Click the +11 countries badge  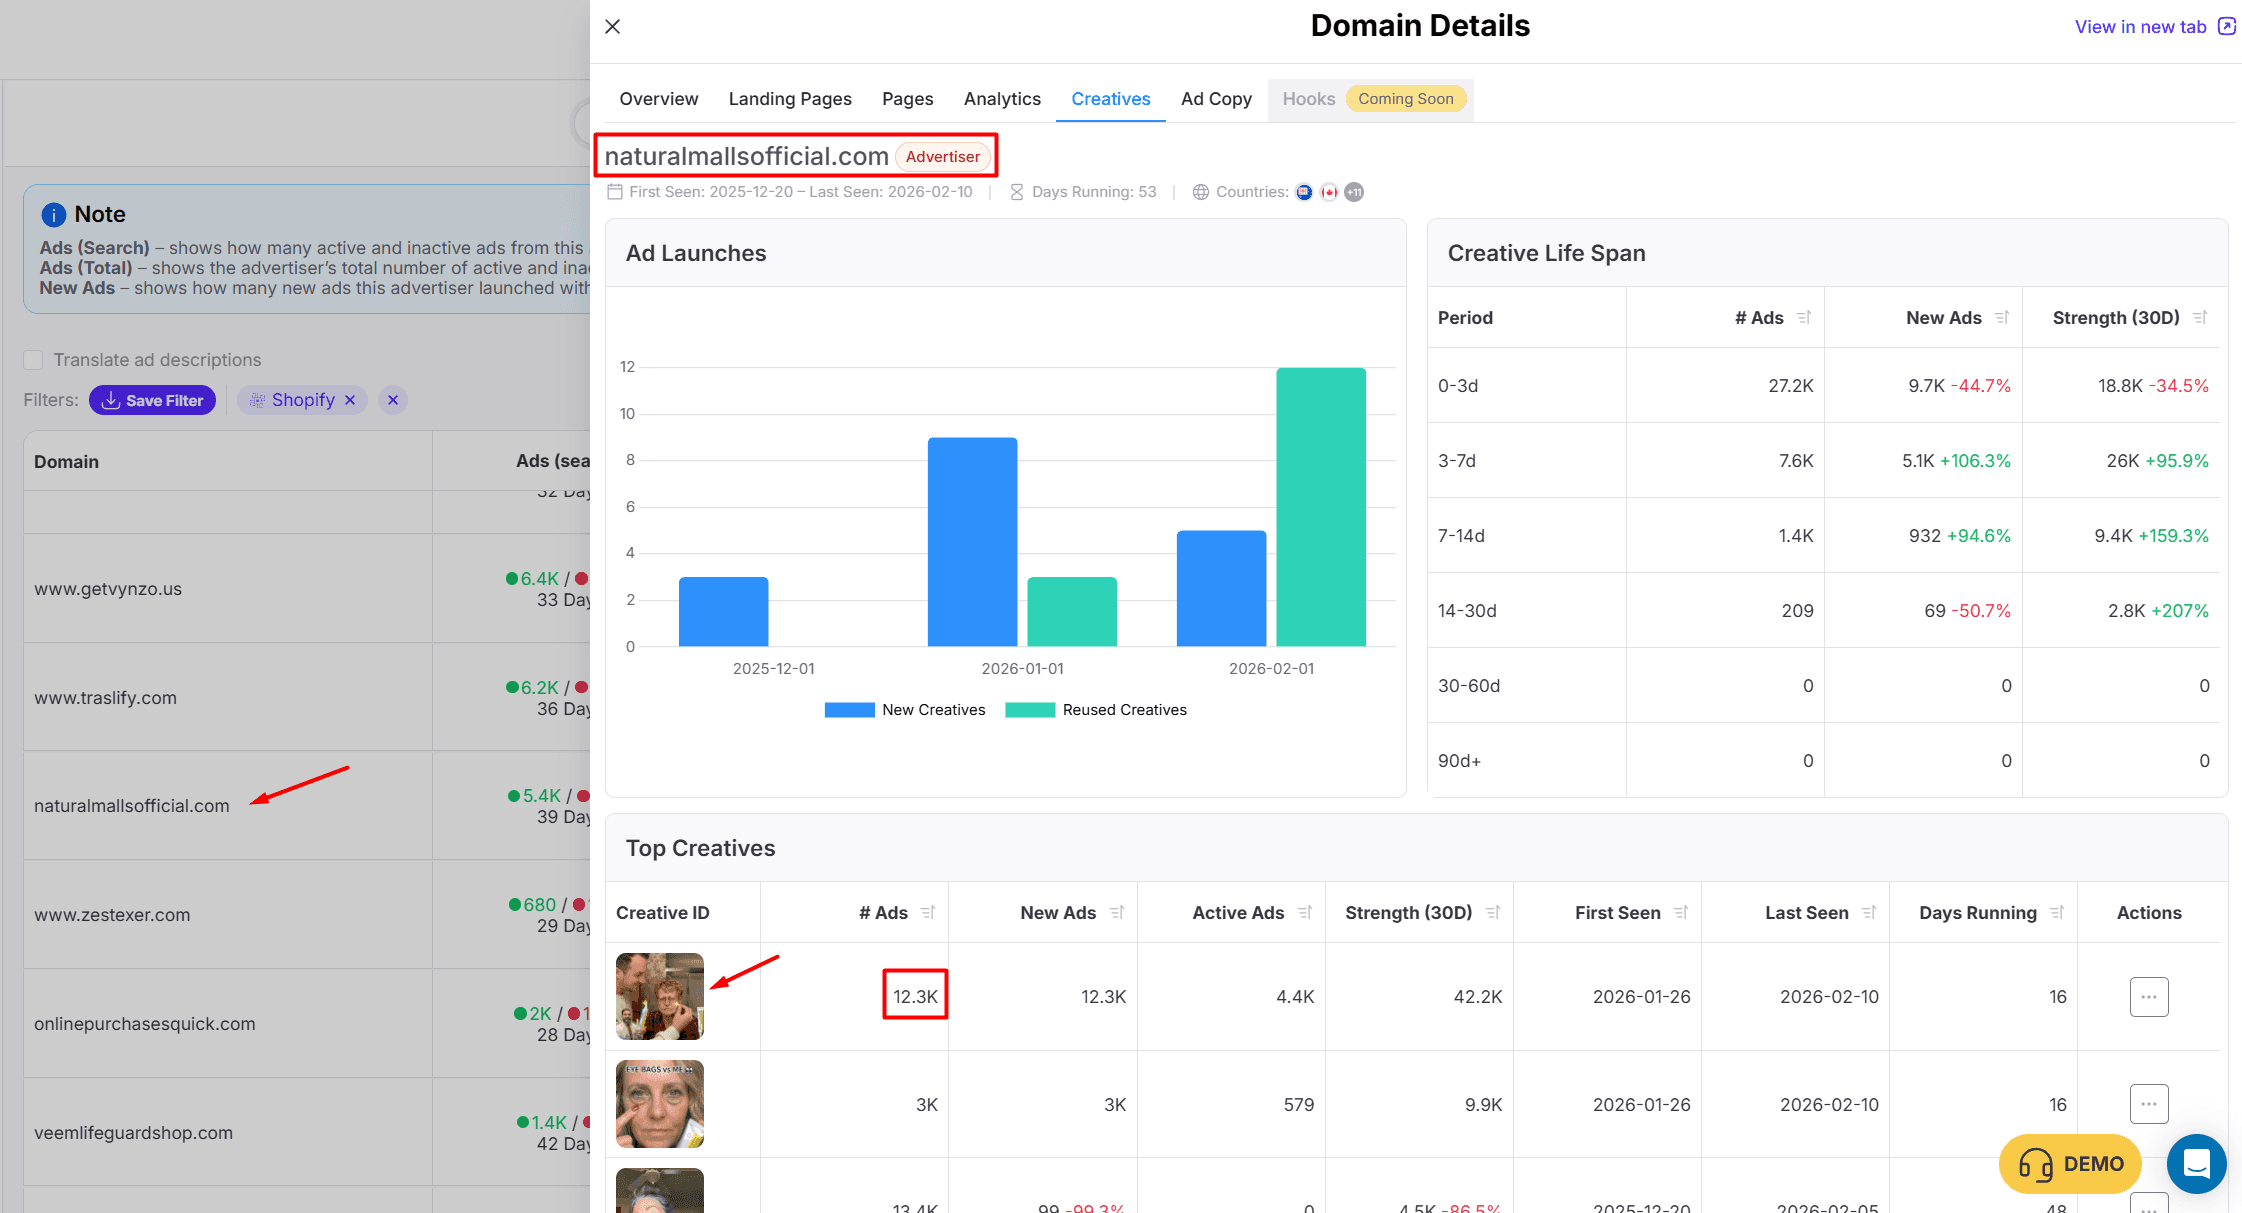(1354, 192)
